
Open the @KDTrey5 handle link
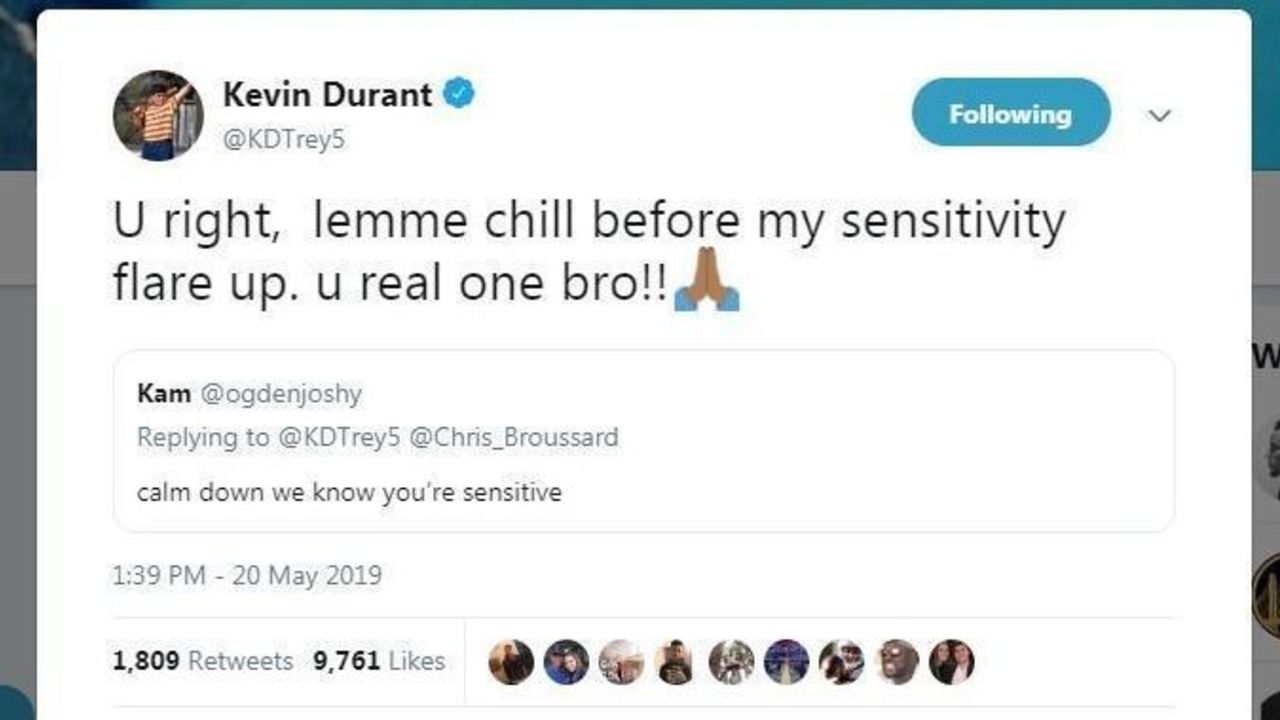[x=283, y=139]
